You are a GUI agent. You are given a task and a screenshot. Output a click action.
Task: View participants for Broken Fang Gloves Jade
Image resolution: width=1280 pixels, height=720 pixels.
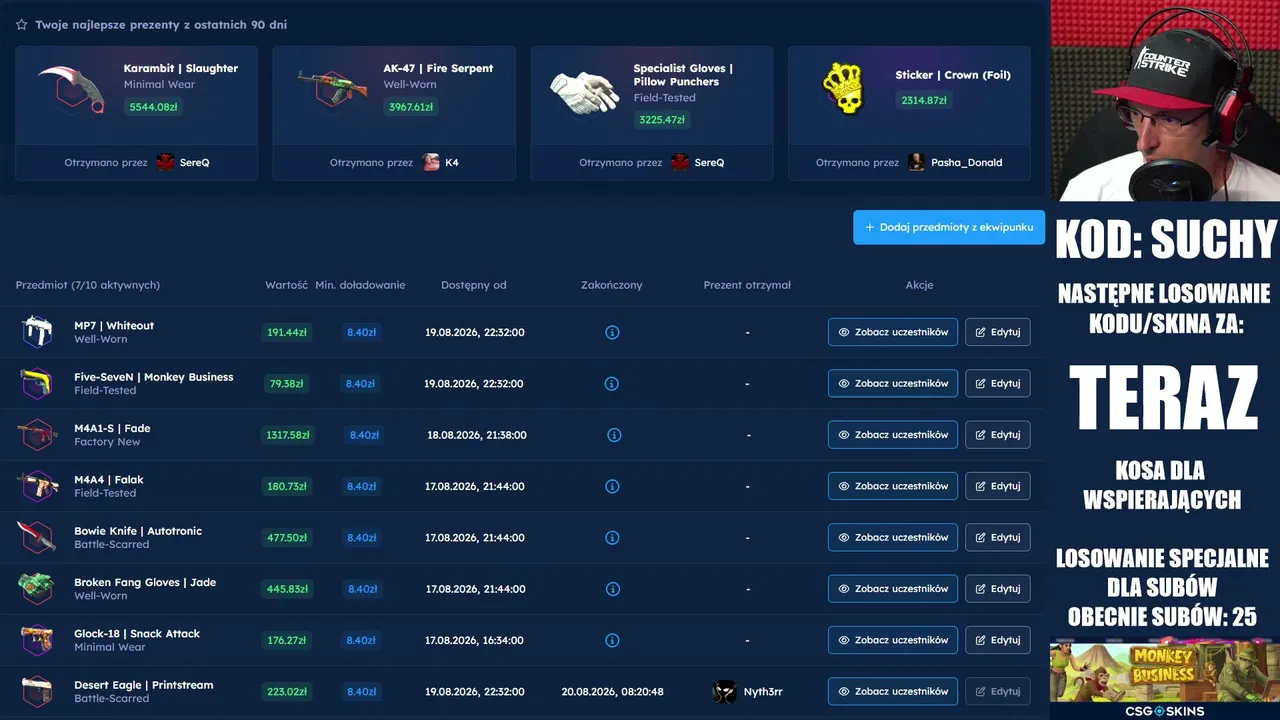(x=893, y=589)
